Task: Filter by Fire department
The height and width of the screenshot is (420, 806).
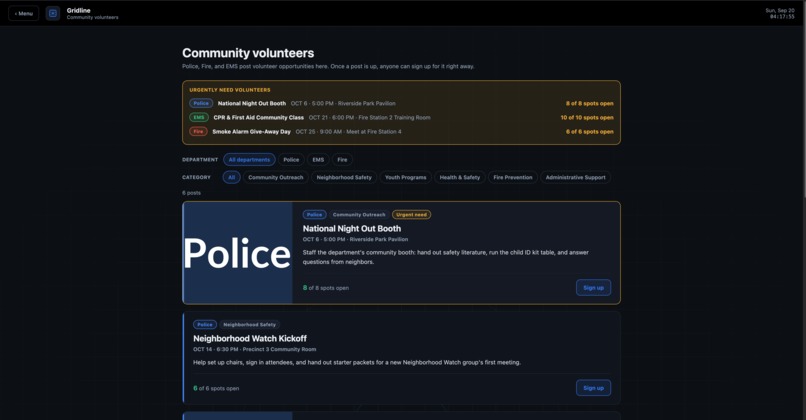Action: (x=342, y=160)
